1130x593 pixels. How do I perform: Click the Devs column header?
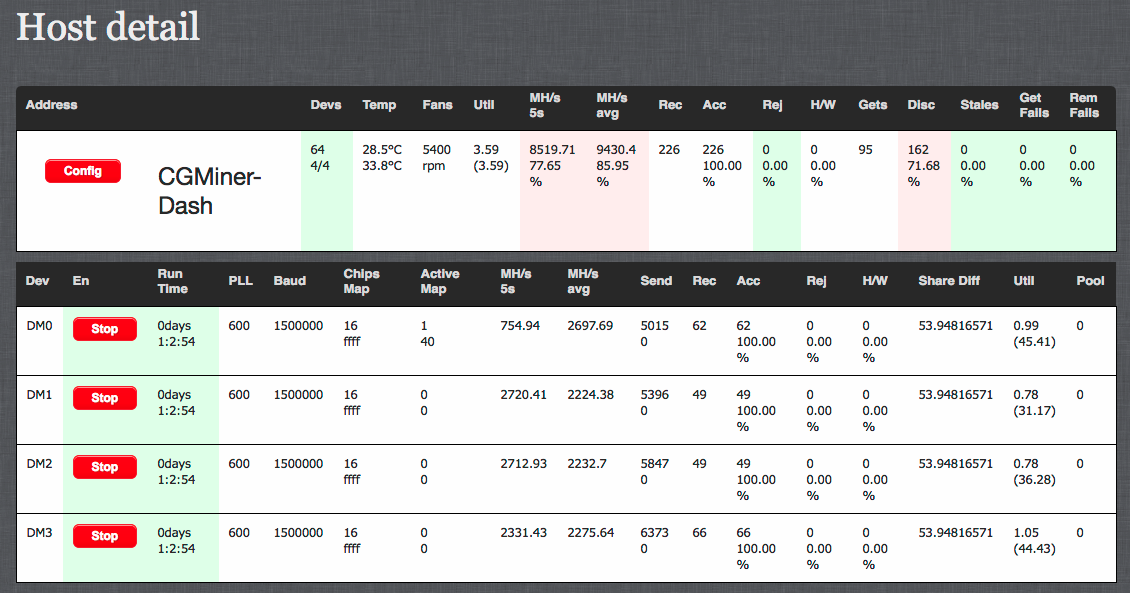[x=326, y=104]
